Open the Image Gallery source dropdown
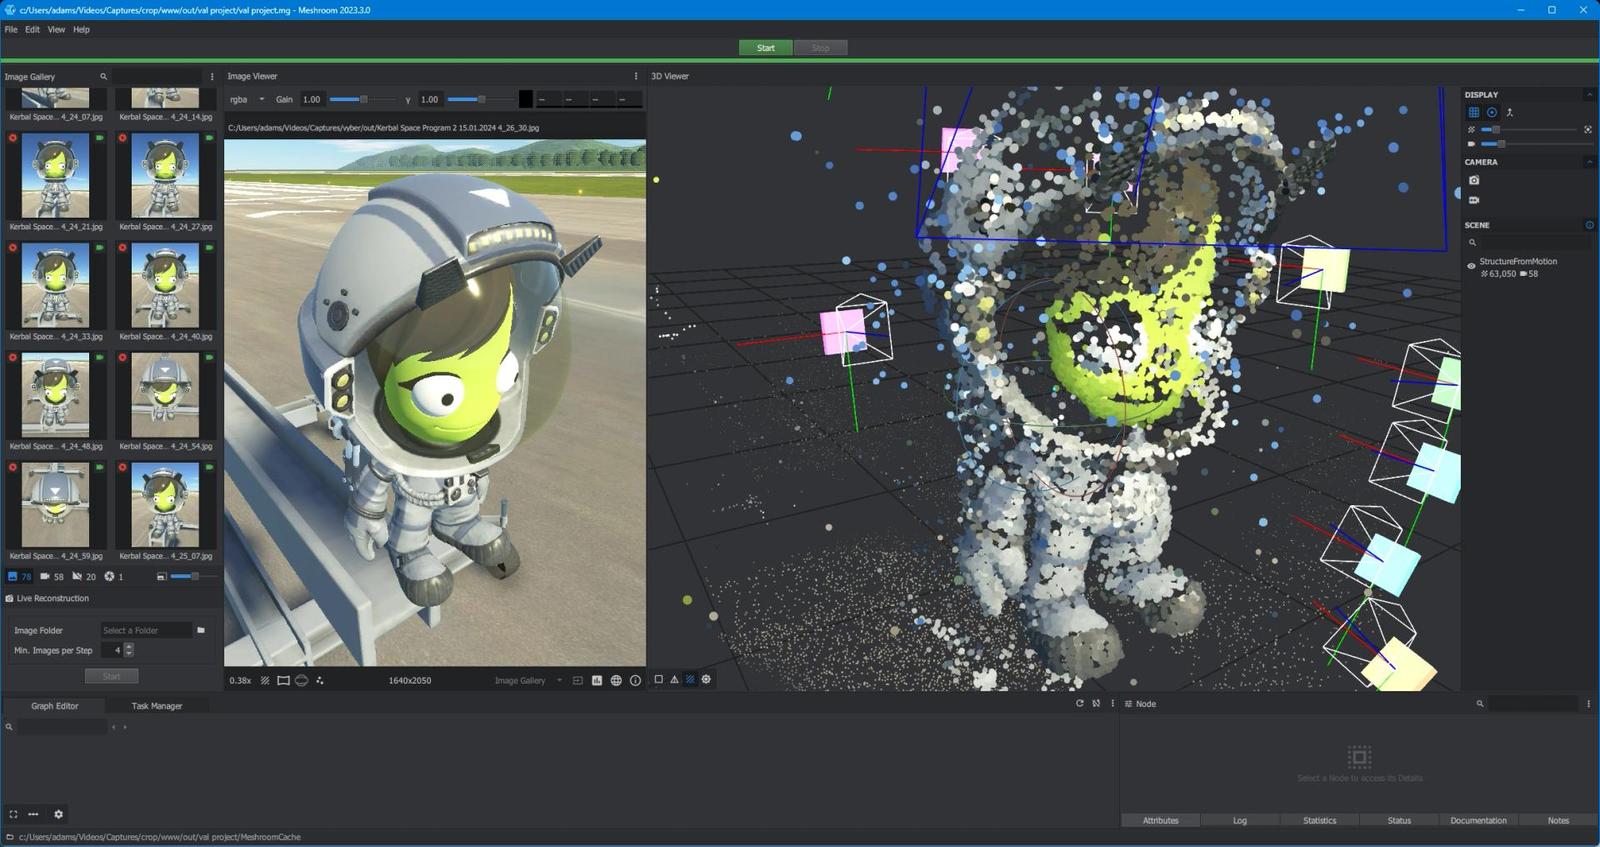Viewport: 1600px width, 847px height. (x=528, y=680)
